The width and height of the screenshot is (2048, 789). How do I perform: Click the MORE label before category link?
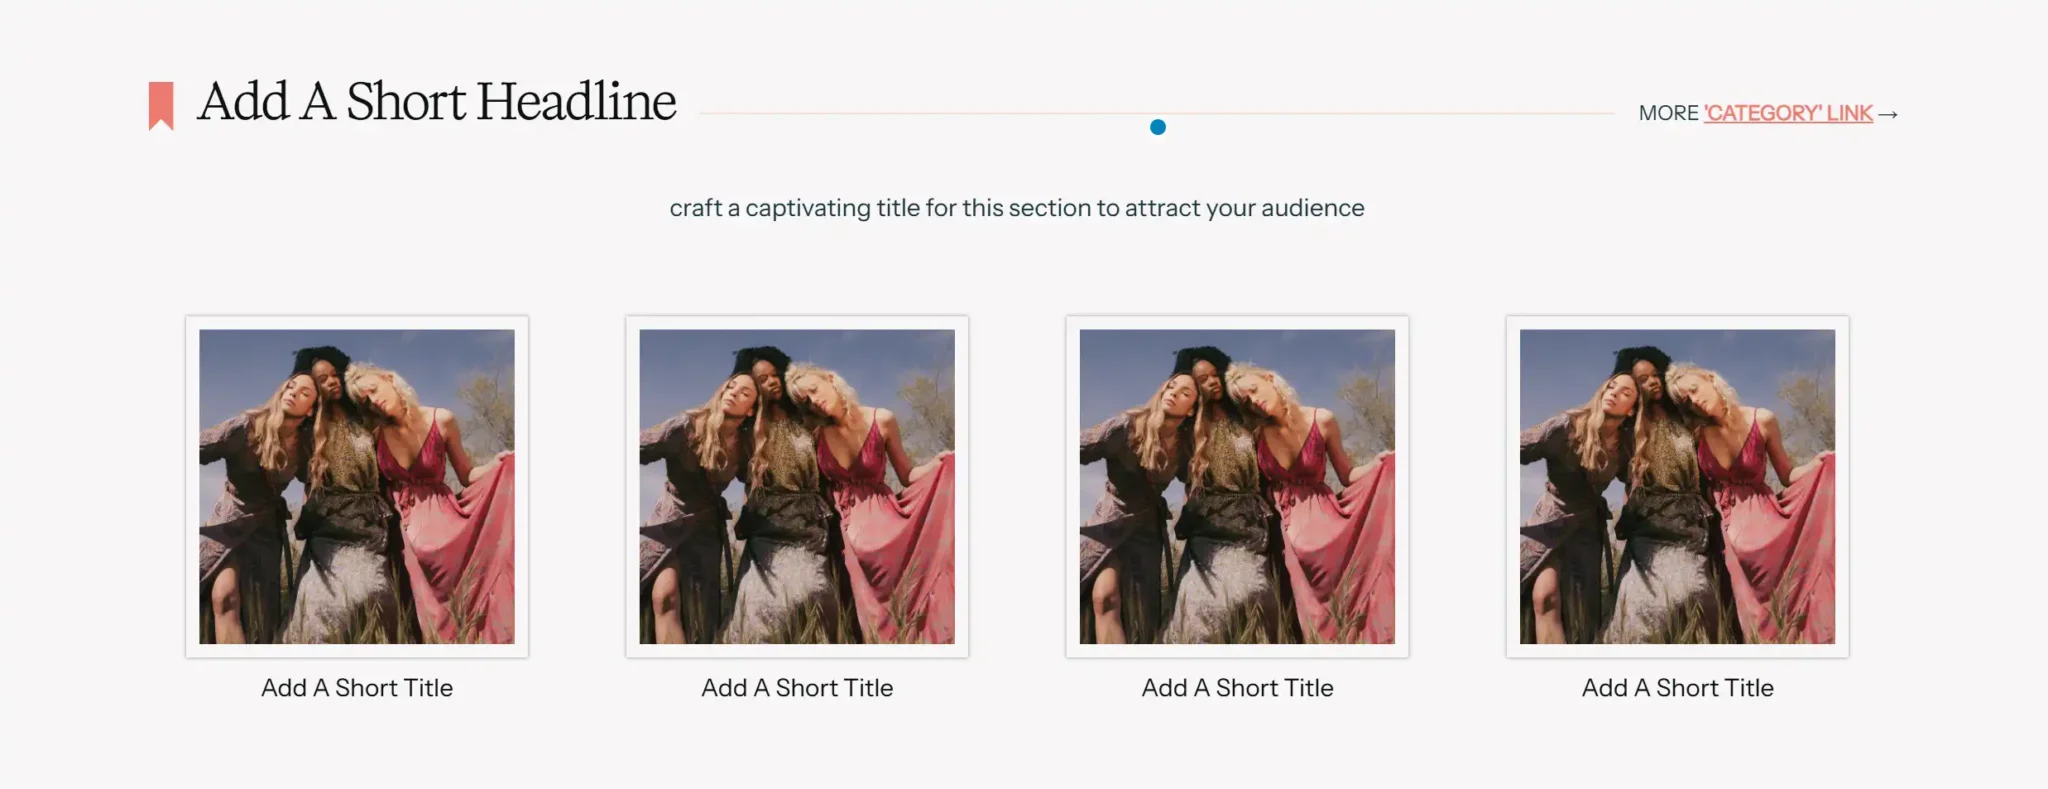click(x=1668, y=113)
